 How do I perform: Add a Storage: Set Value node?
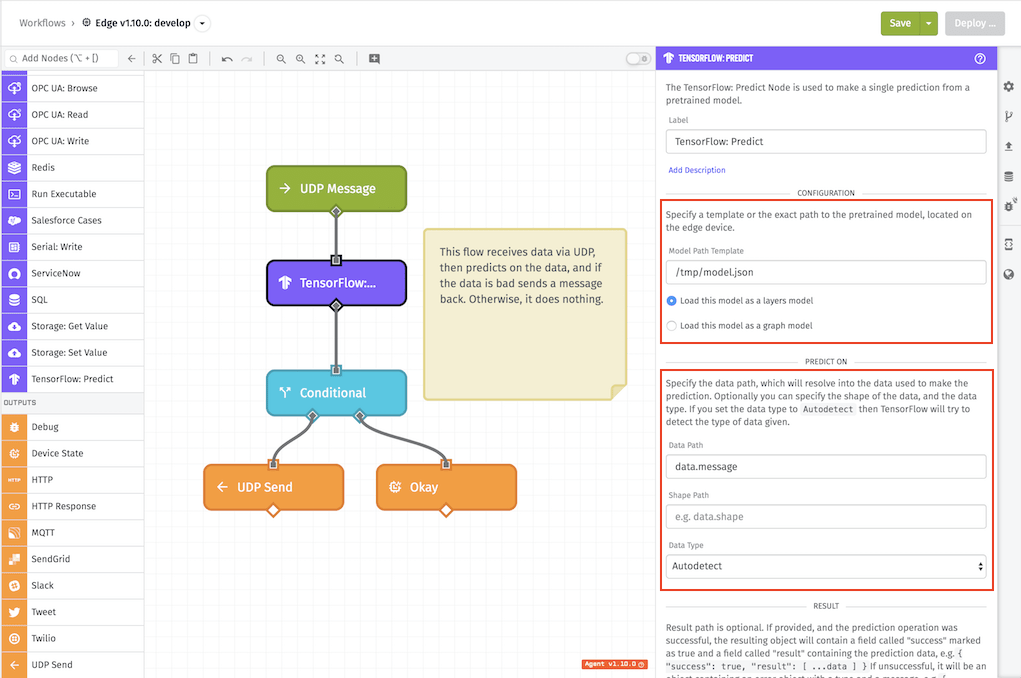tap(72, 352)
